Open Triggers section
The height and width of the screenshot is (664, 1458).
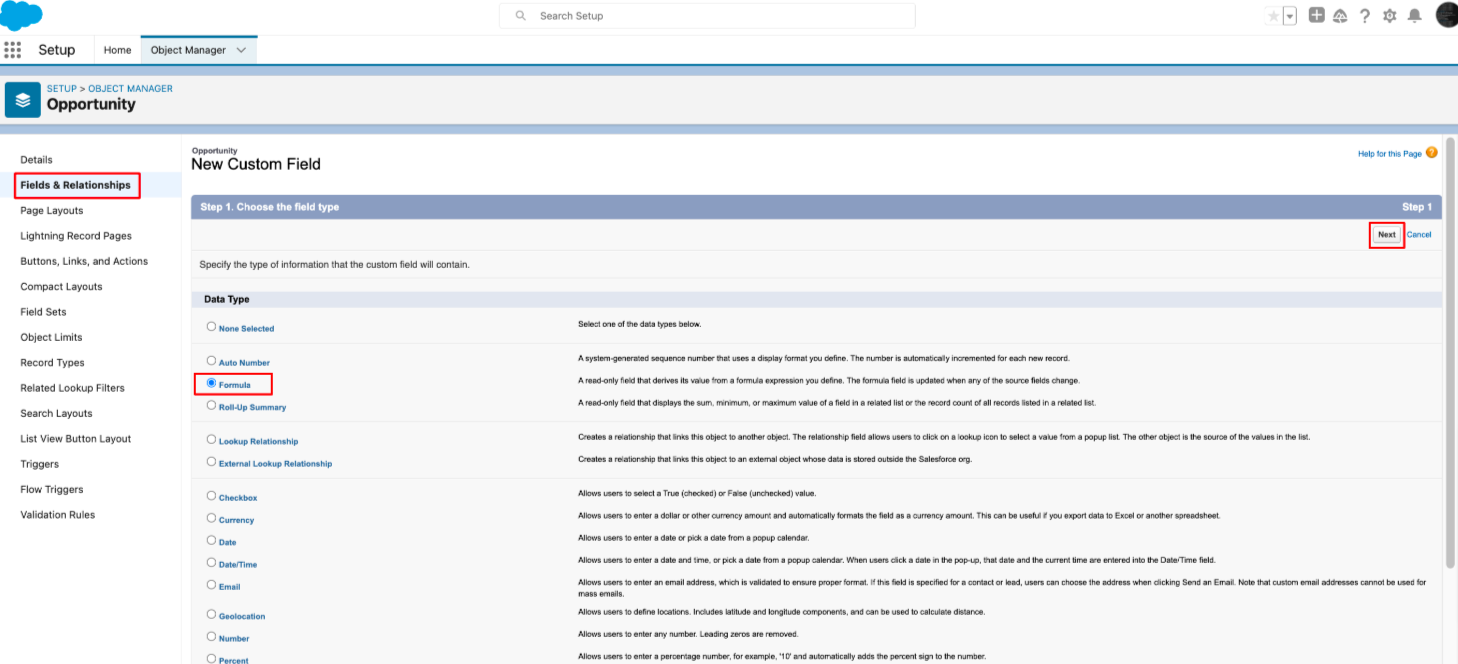click(x=39, y=464)
